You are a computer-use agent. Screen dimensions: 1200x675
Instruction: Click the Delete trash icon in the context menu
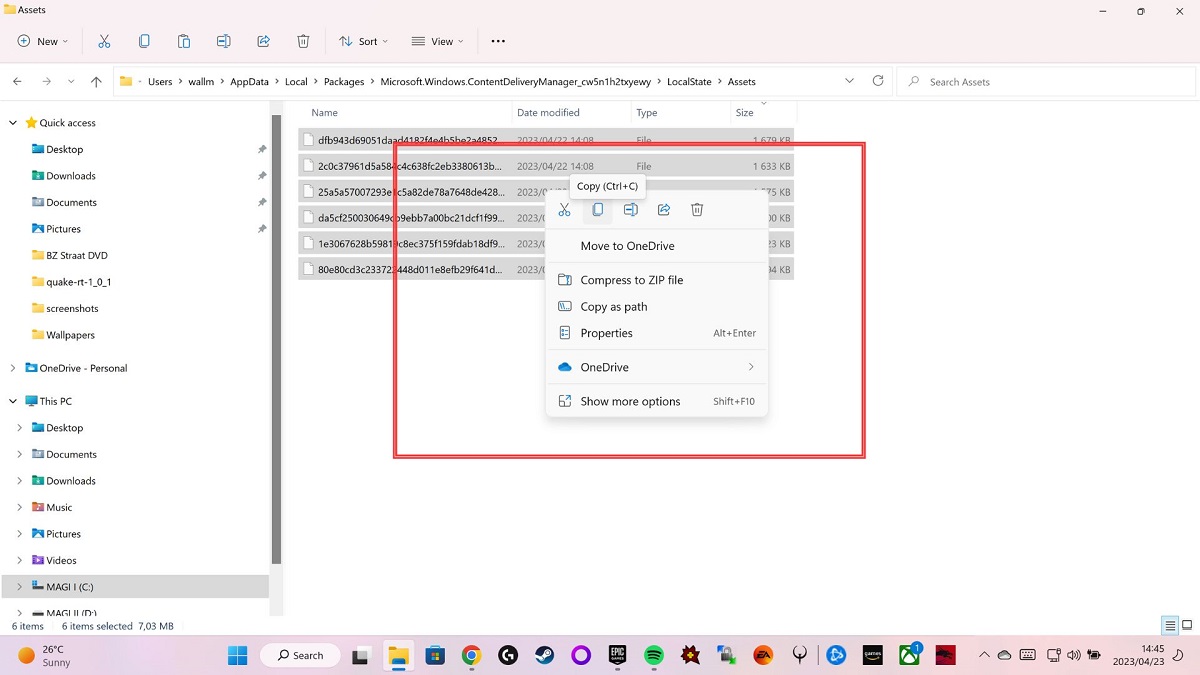[x=696, y=210]
